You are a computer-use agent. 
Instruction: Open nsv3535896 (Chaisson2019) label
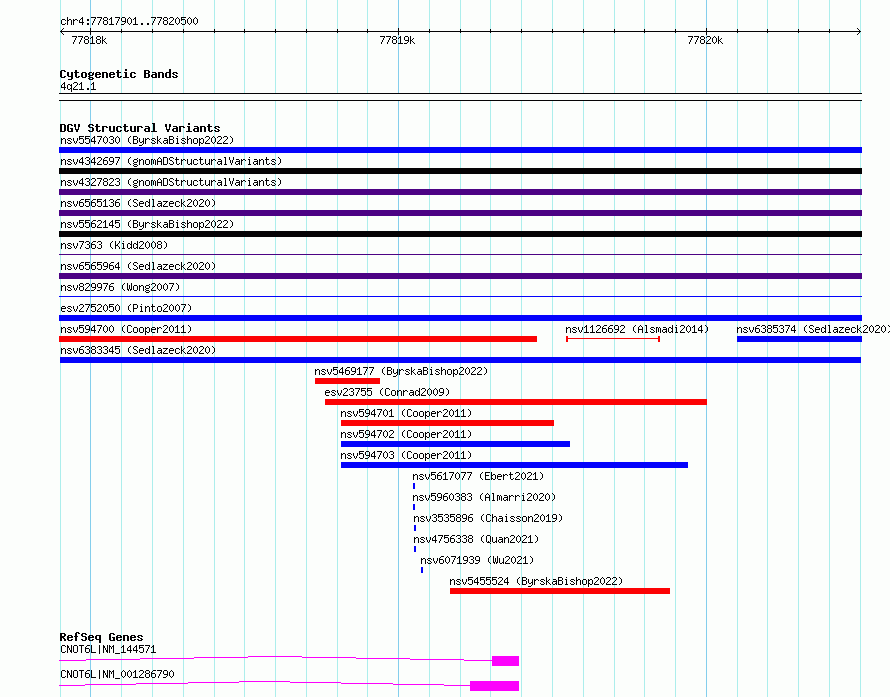pyautogui.click(x=488, y=518)
